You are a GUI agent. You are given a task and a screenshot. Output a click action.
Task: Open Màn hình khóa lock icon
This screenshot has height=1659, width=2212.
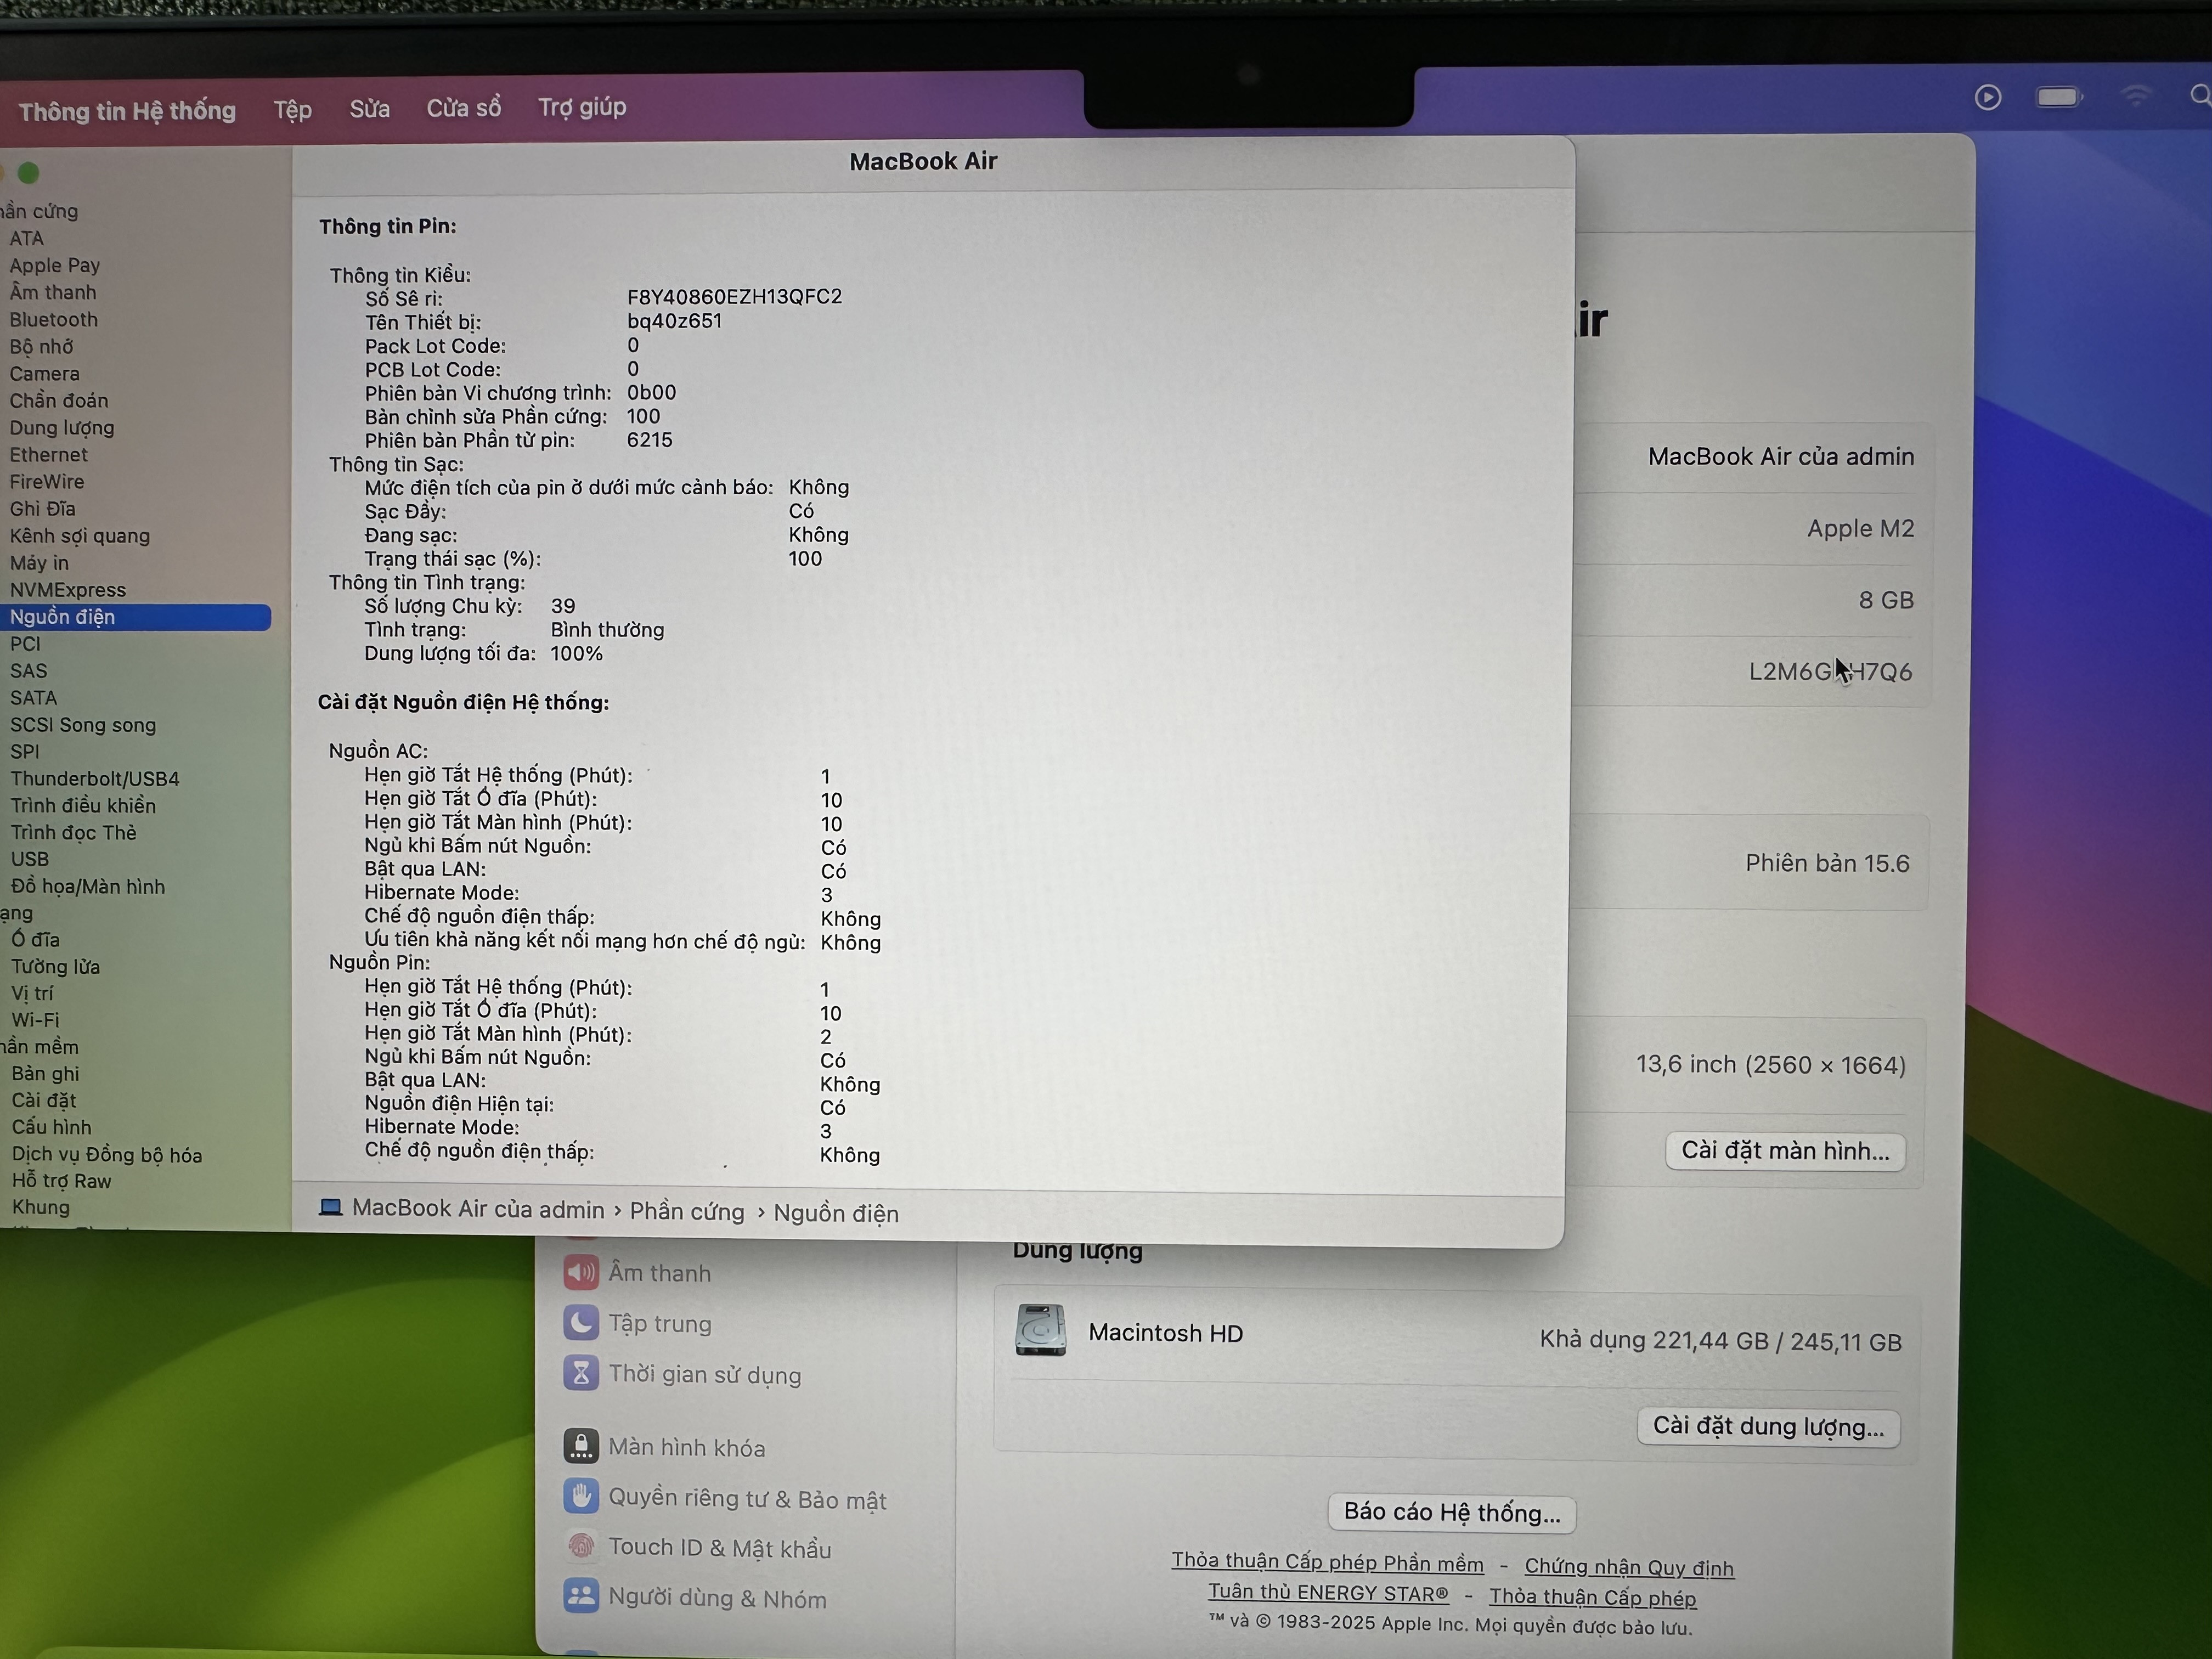(581, 1446)
